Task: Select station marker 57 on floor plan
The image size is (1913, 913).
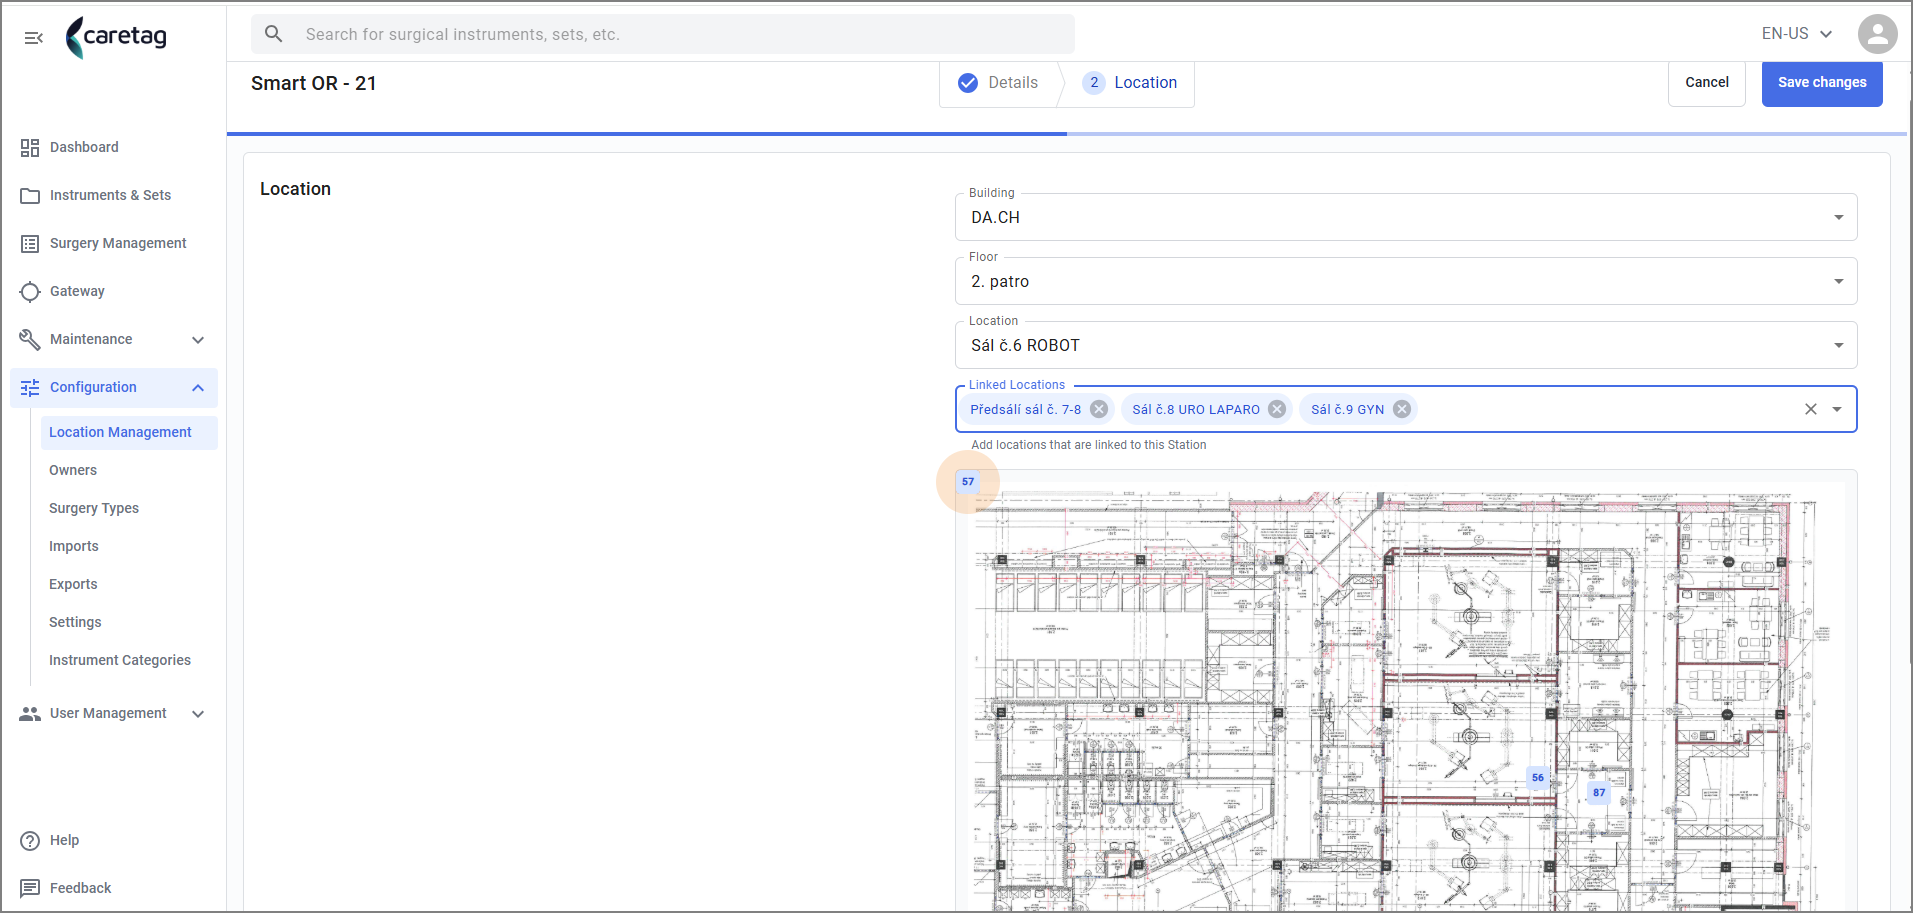Action: (x=968, y=482)
